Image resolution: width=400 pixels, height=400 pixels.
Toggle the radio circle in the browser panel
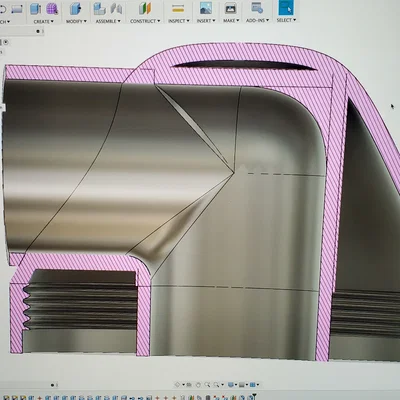click(x=6, y=42)
